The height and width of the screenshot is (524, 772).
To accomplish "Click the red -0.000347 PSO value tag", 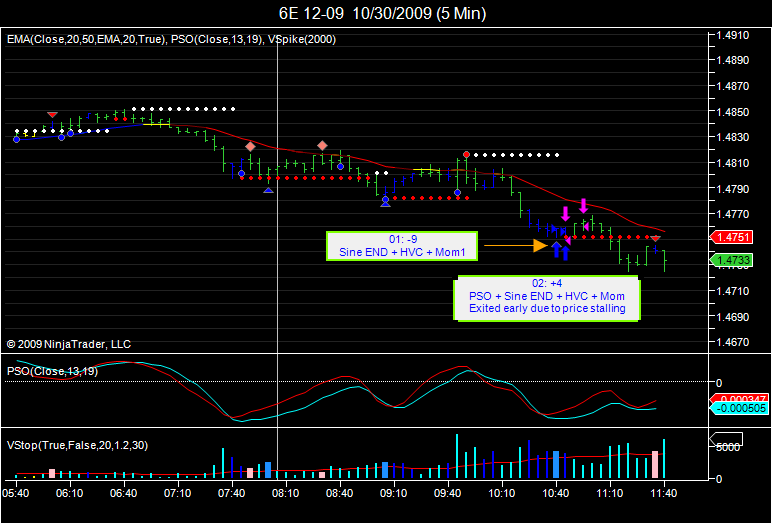I will coord(742,398).
